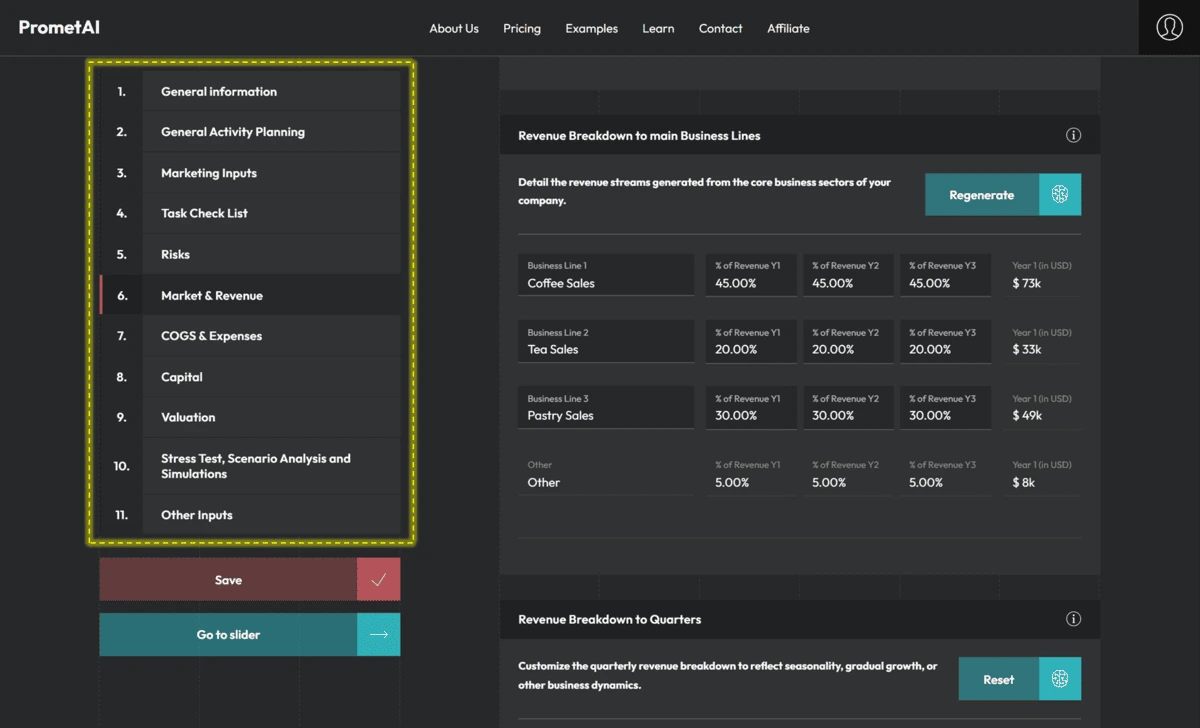Click the AI brain icon on Regenerate
The image size is (1200, 728).
coord(1060,195)
